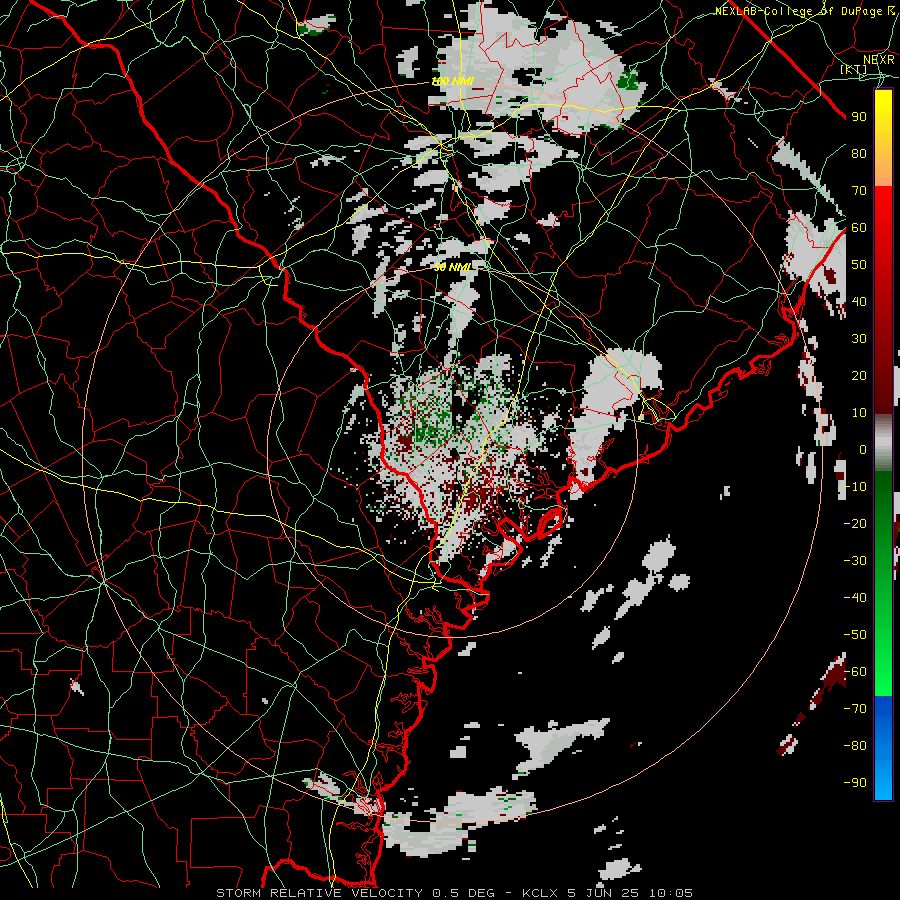Click the 0 value on the velocity scale

[x=863, y=449]
